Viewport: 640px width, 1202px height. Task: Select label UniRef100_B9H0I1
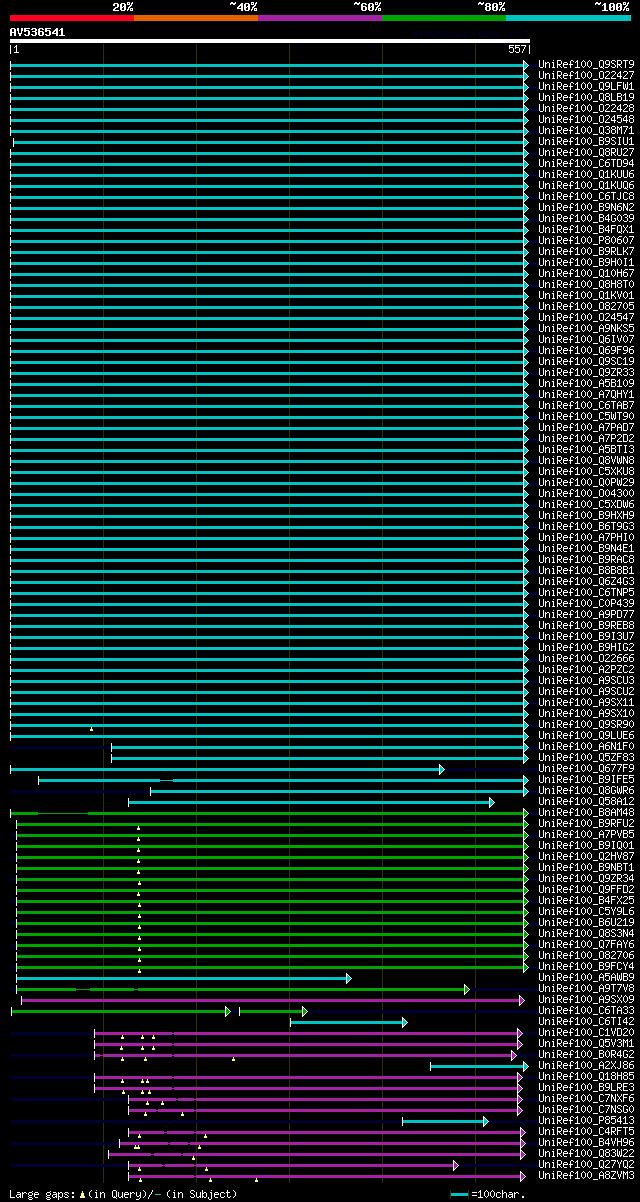point(586,262)
